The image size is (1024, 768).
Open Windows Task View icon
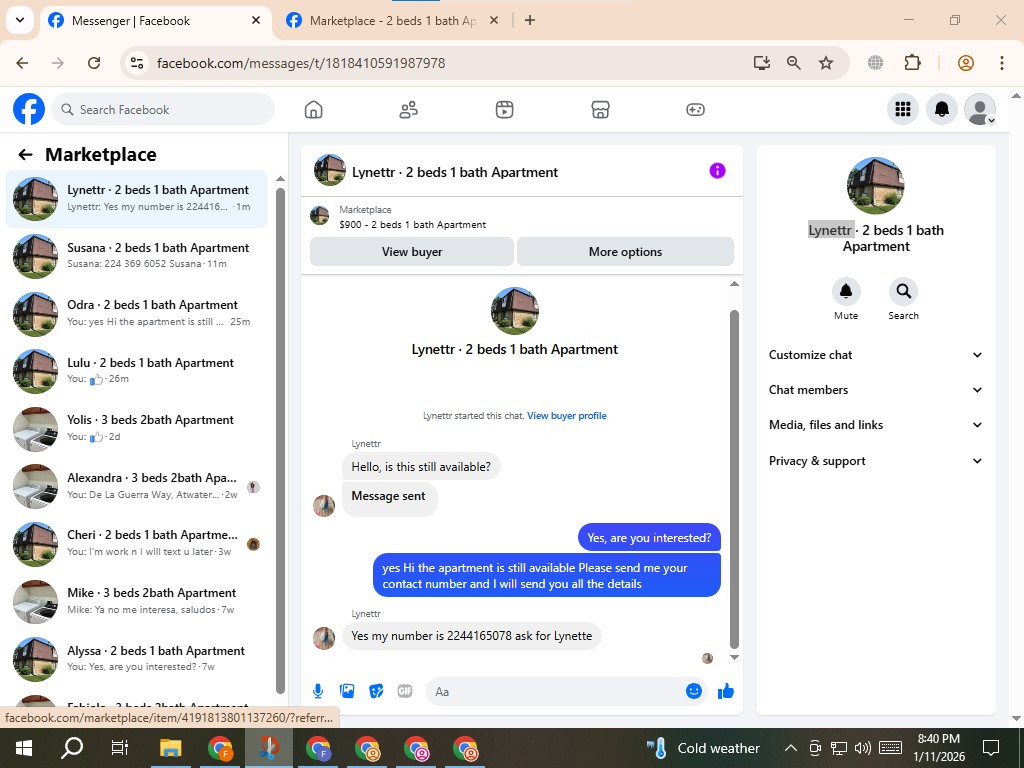[120, 748]
